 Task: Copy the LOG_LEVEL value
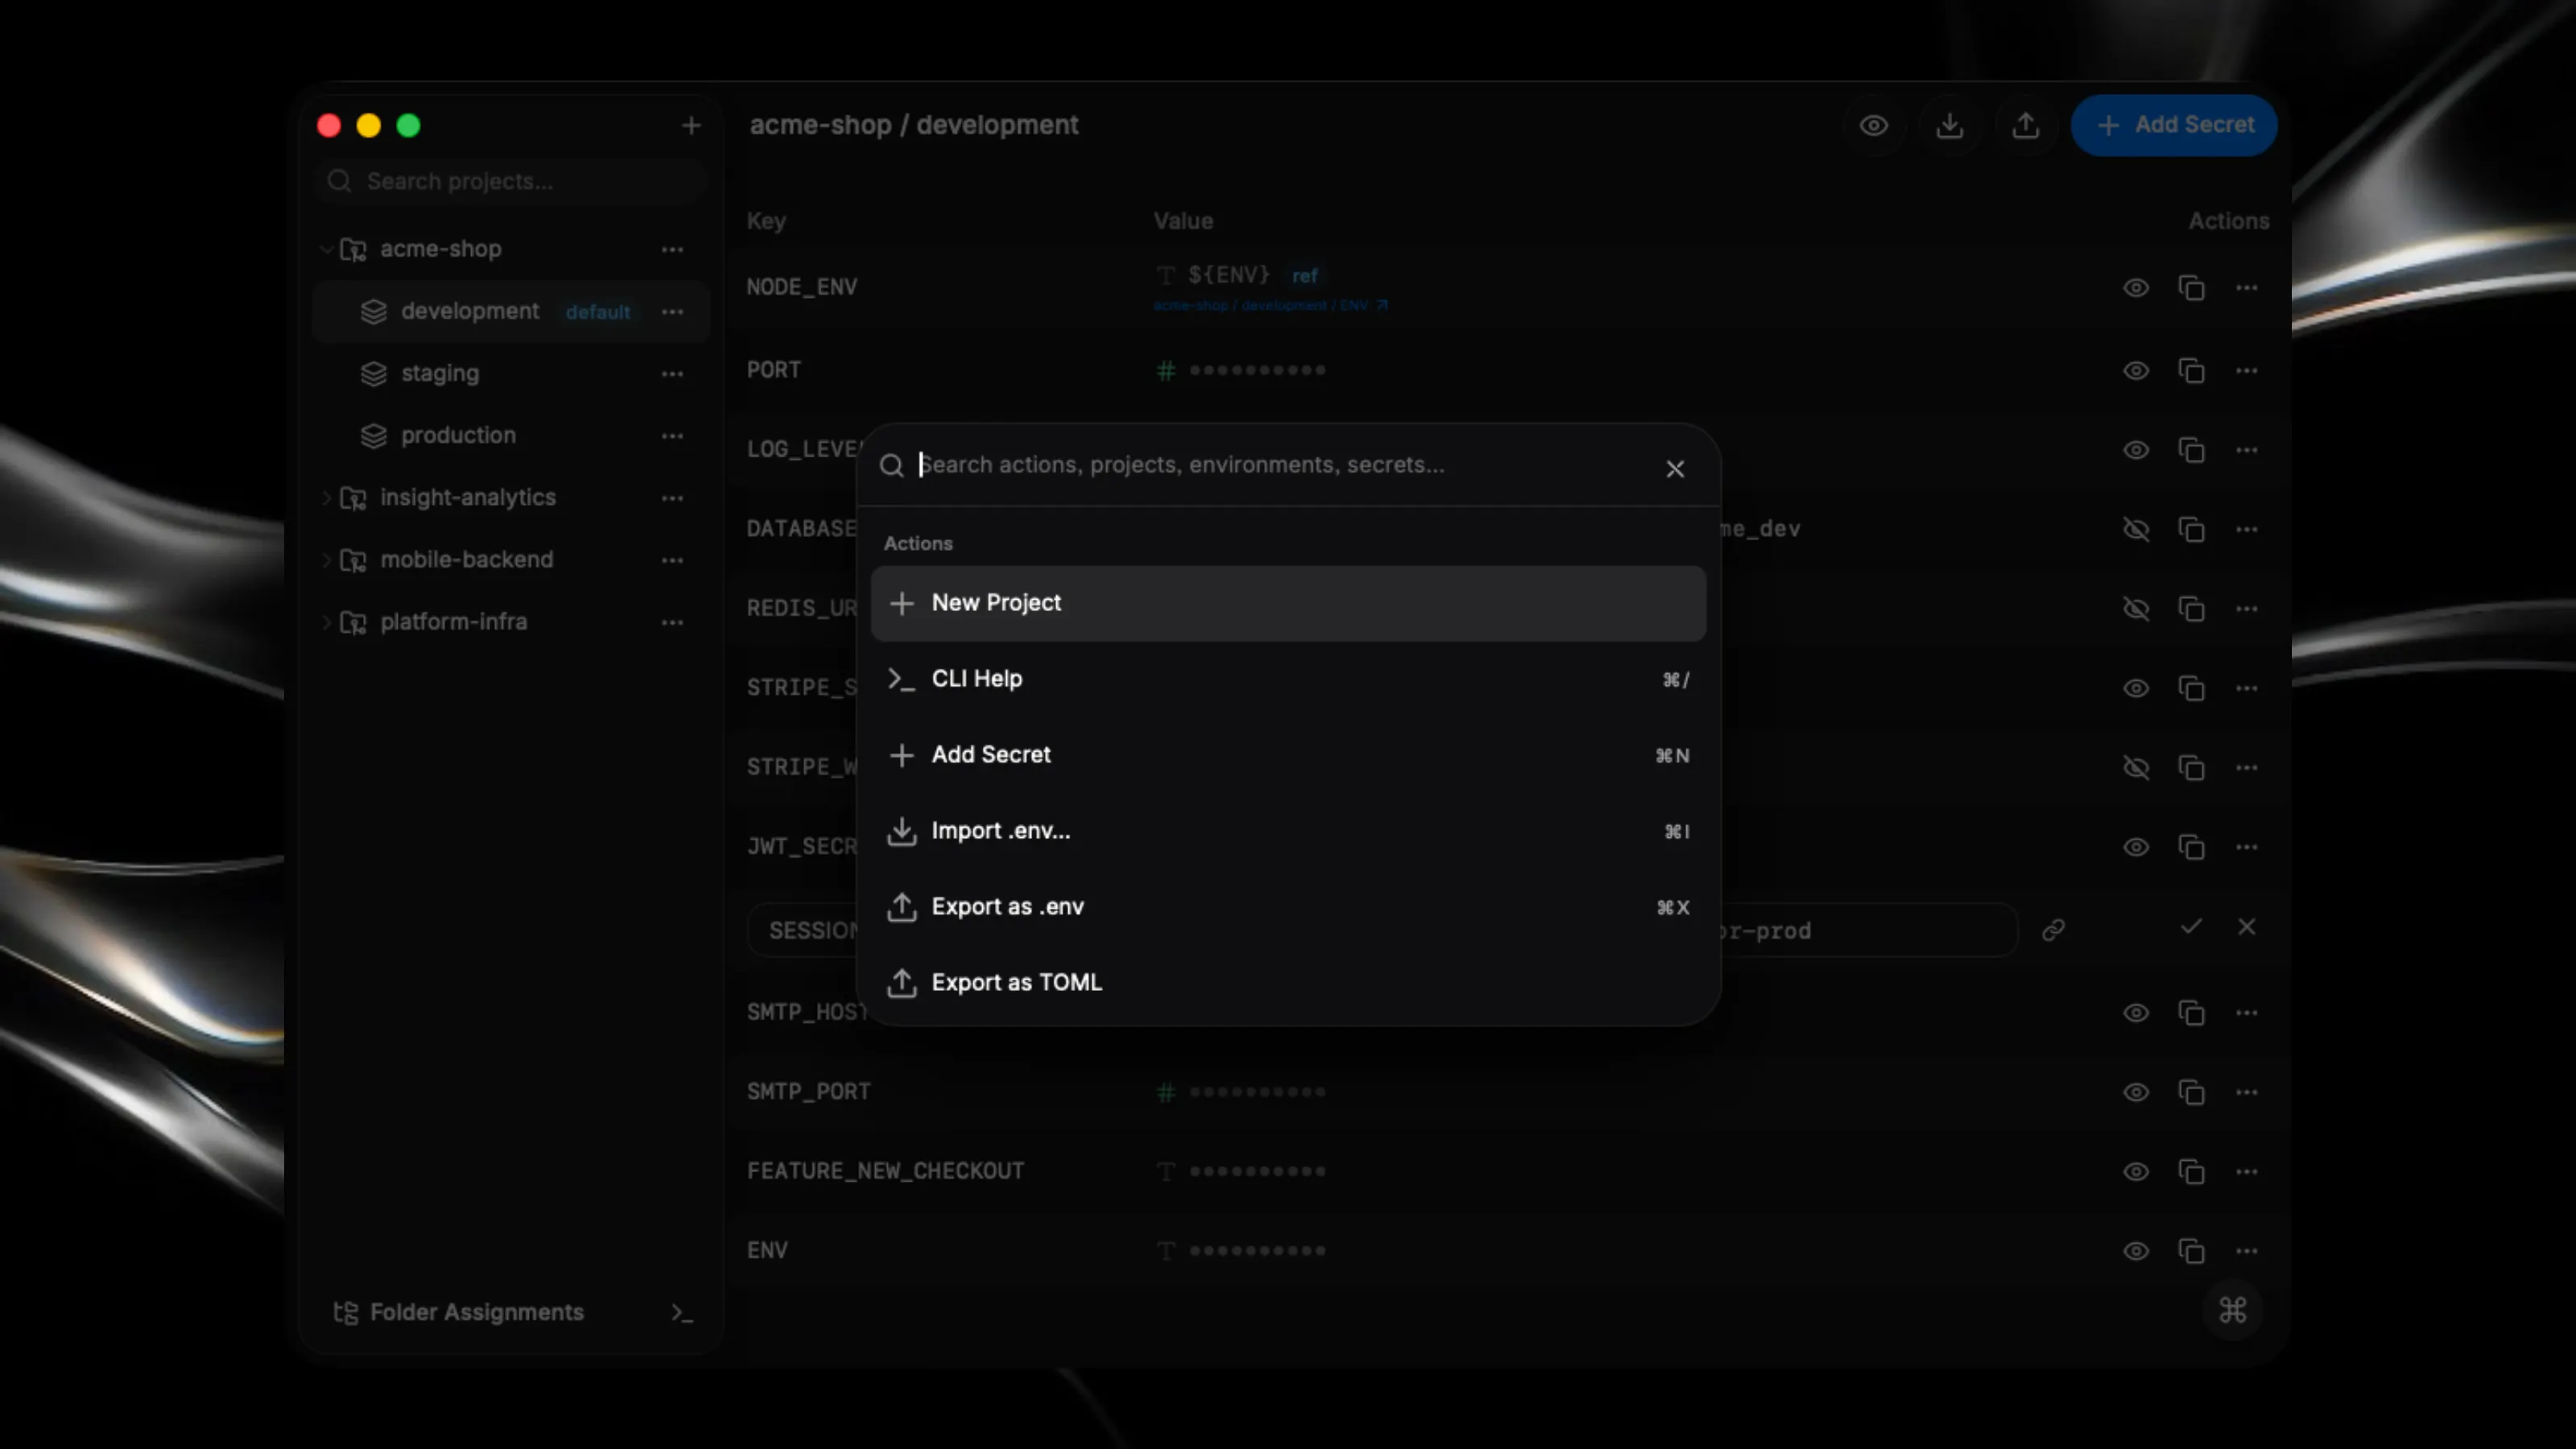click(2191, 450)
